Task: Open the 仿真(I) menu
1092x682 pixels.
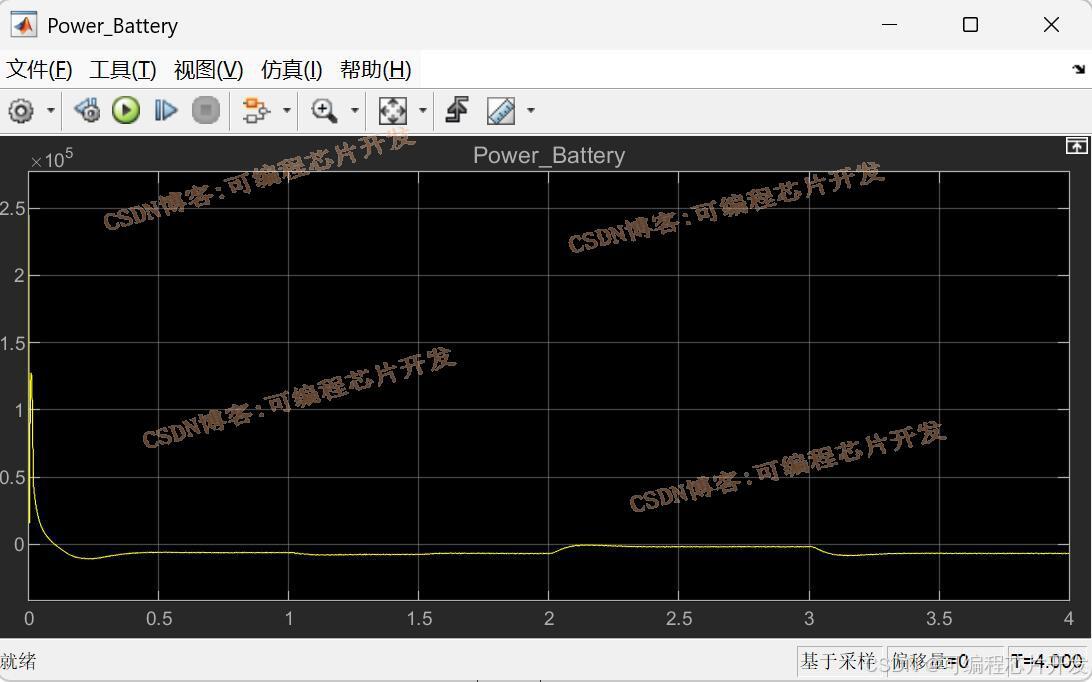Action: pos(291,70)
